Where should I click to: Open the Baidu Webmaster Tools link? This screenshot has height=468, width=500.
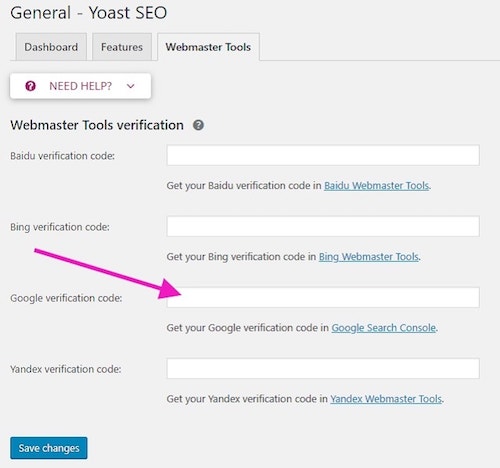376,186
